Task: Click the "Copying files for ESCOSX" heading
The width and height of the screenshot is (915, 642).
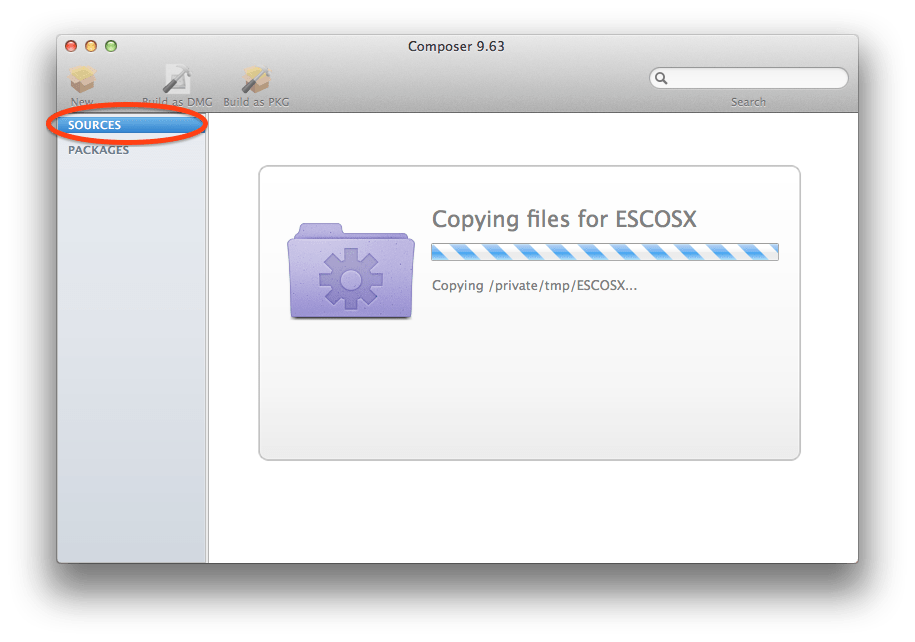Action: (564, 220)
